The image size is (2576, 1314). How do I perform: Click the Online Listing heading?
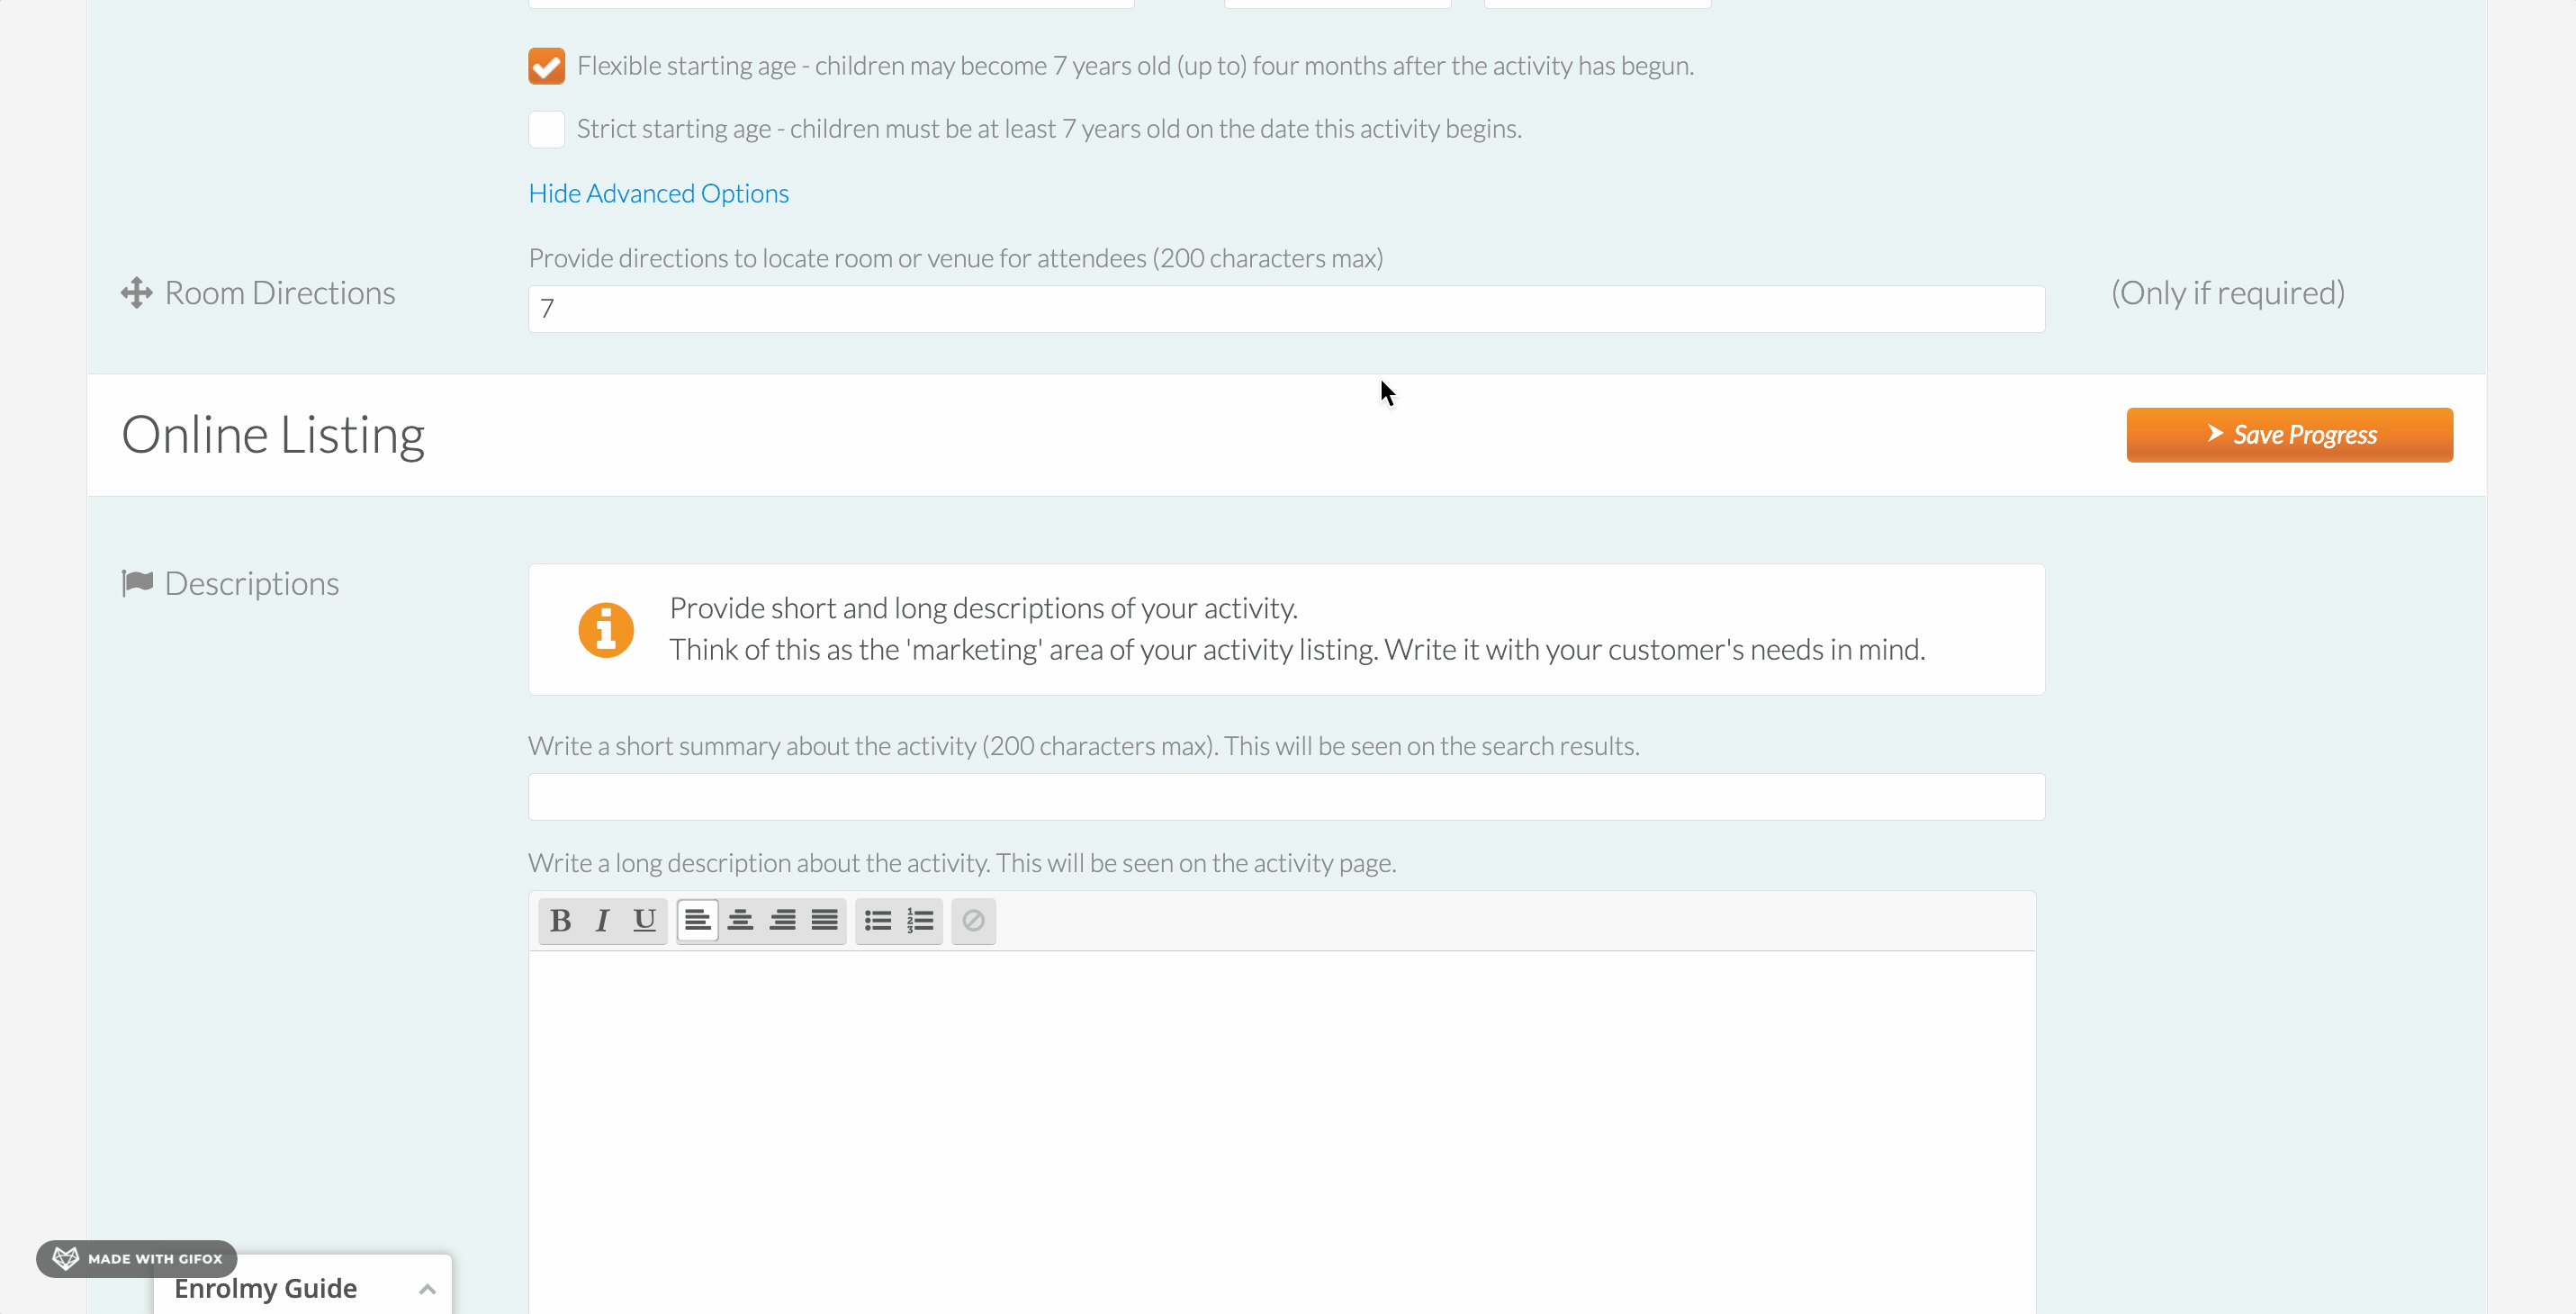(x=273, y=435)
